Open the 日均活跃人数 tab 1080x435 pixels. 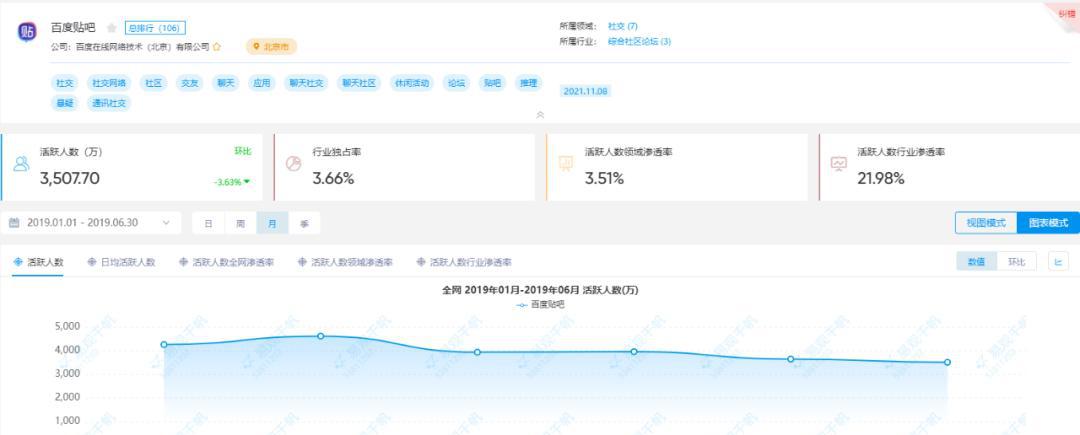pyautogui.click(x=121, y=262)
